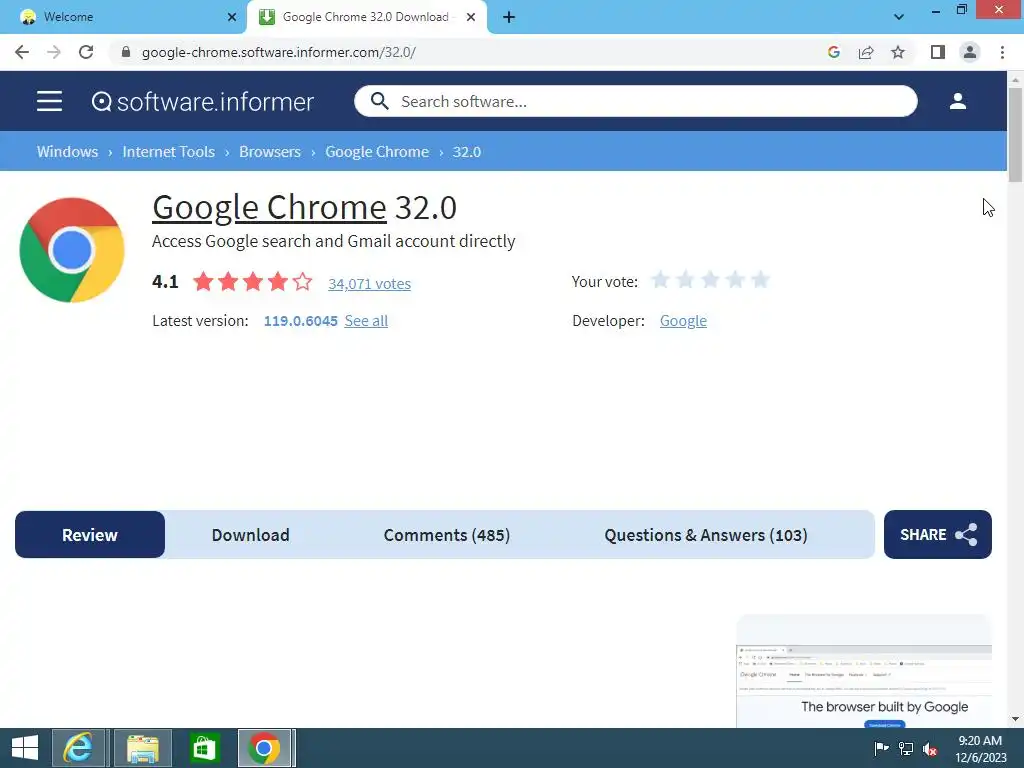Image resolution: width=1024 pixels, height=768 pixels.
Task: Click the browser forward arrow
Action: click(x=54, y=52)
